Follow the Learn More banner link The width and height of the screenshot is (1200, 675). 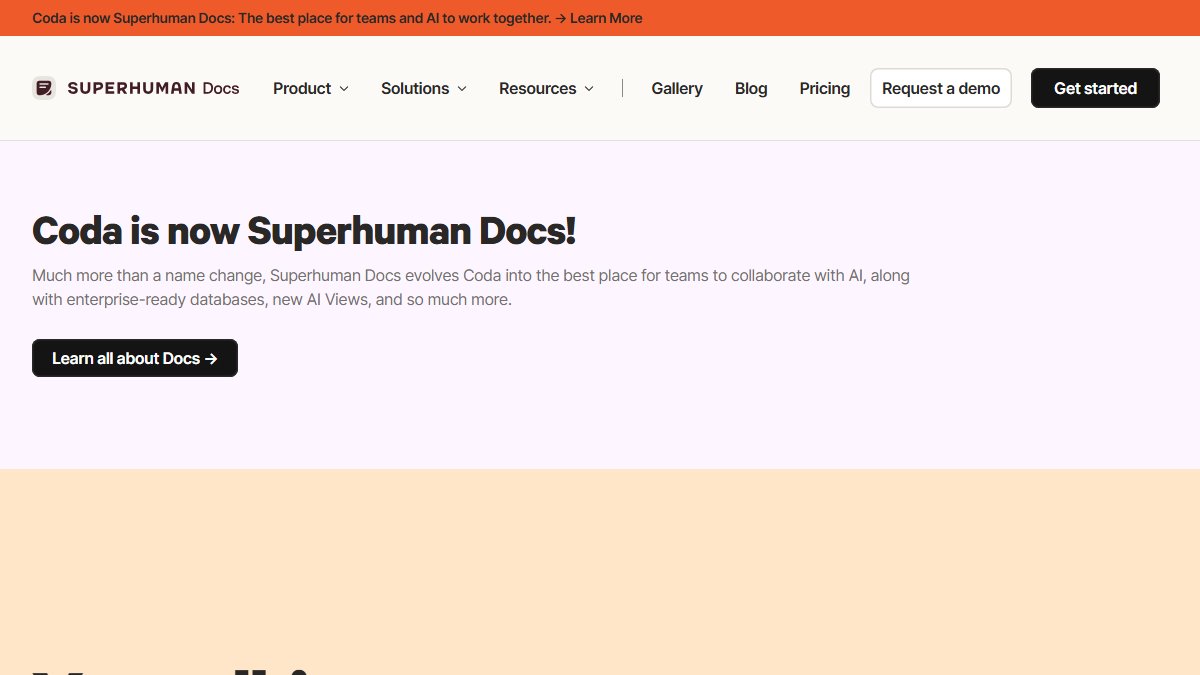pos(606,18)
